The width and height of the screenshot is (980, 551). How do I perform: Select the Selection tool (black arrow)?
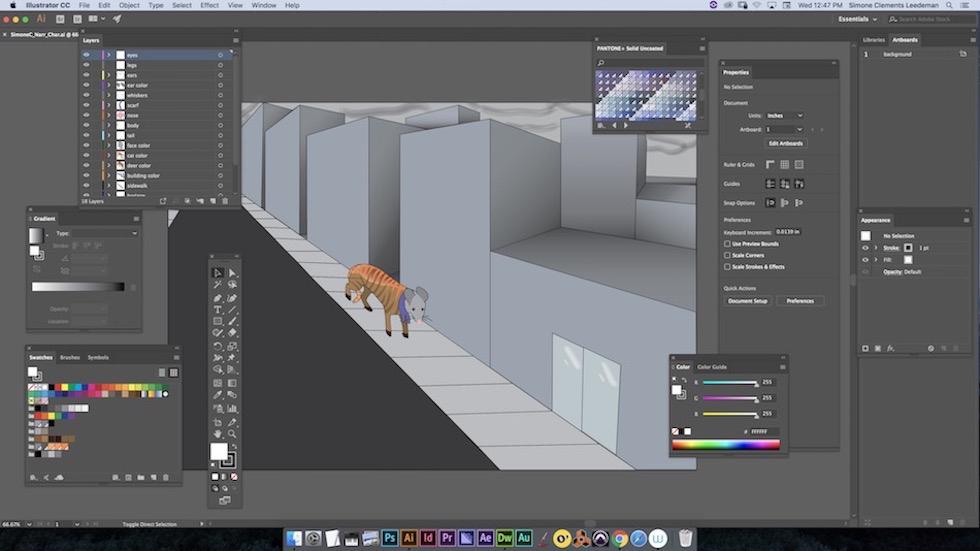[x=218, y=273]
